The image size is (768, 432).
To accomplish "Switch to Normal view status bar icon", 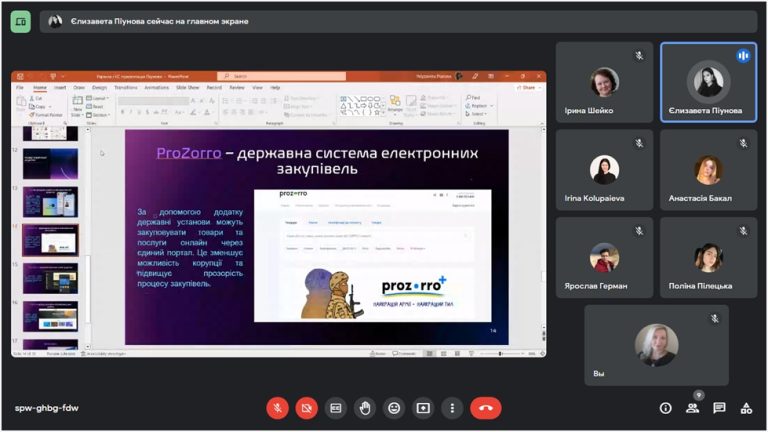I will 430,353.
